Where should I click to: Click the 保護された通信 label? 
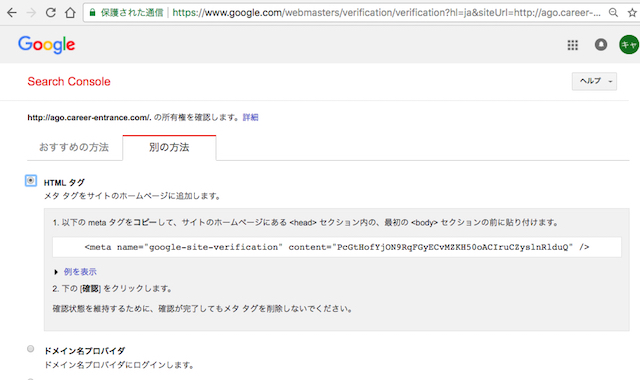pos(132,13)
